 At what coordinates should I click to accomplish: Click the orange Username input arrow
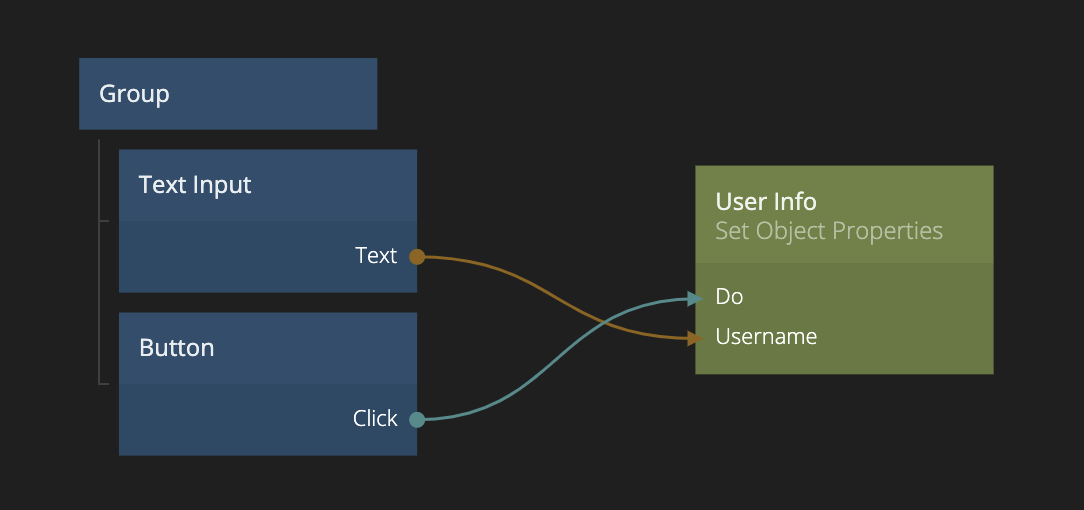(x=695, y=338)
